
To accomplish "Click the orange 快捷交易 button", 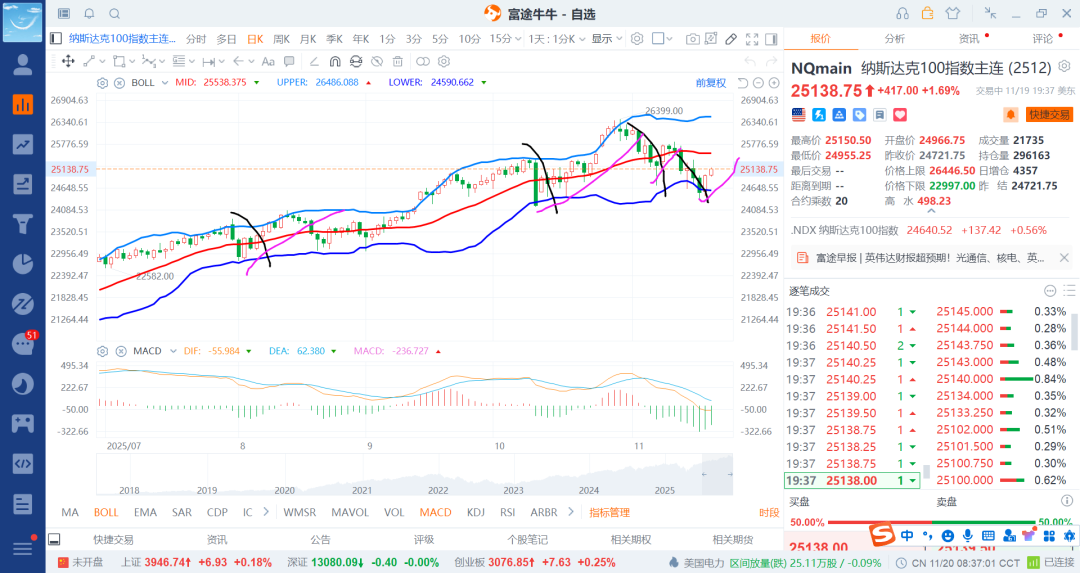I will coord(1049,114).
